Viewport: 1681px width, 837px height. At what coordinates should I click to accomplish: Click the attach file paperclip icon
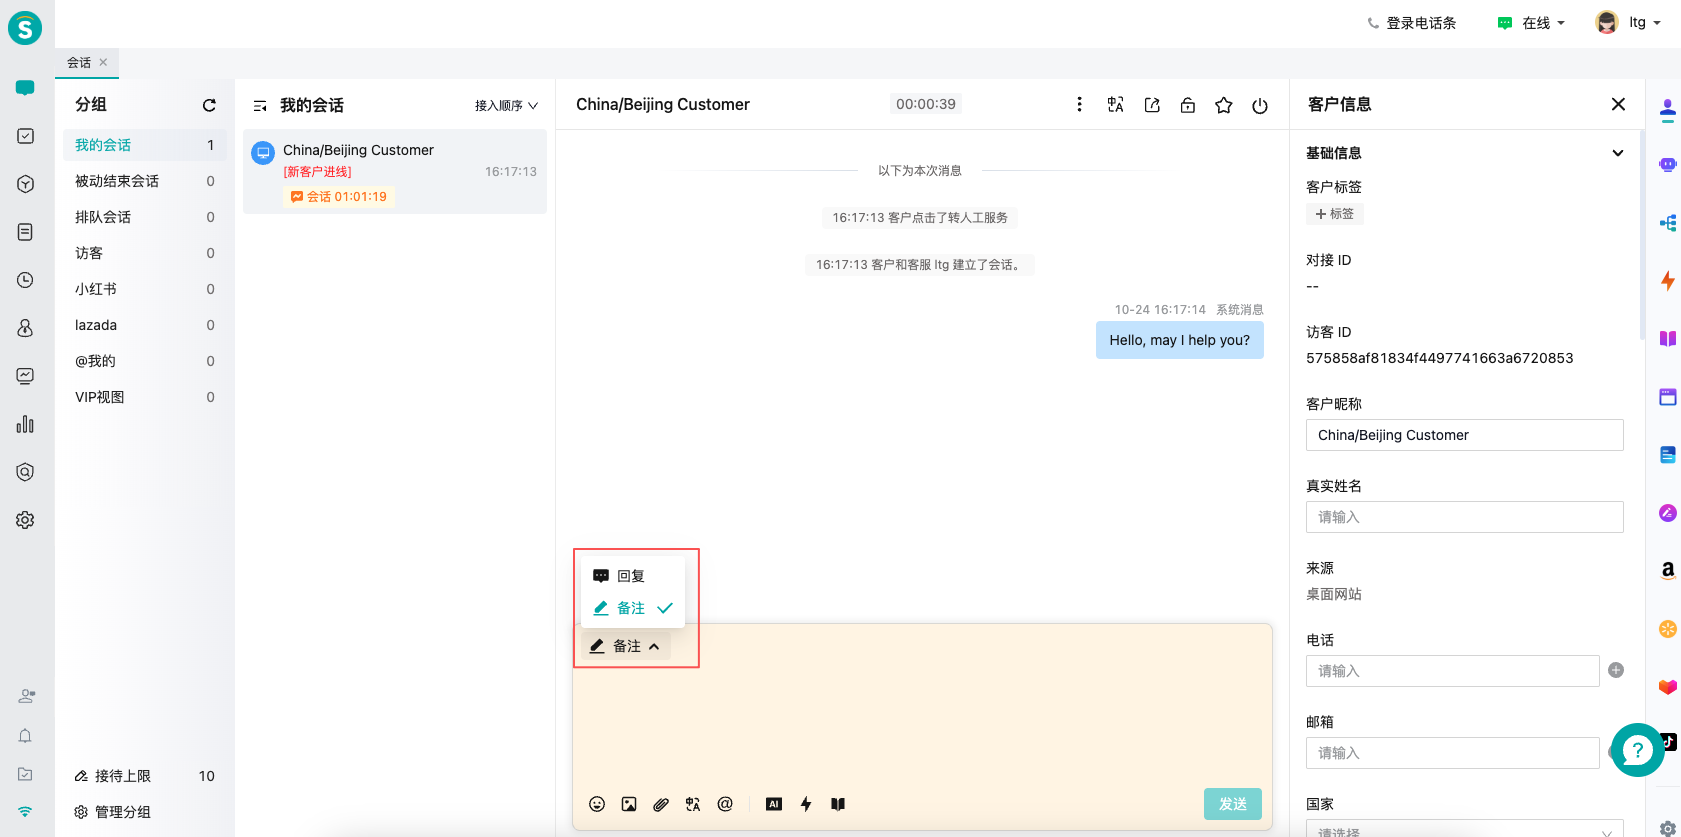pyautogui.click(x=661, y=804)
